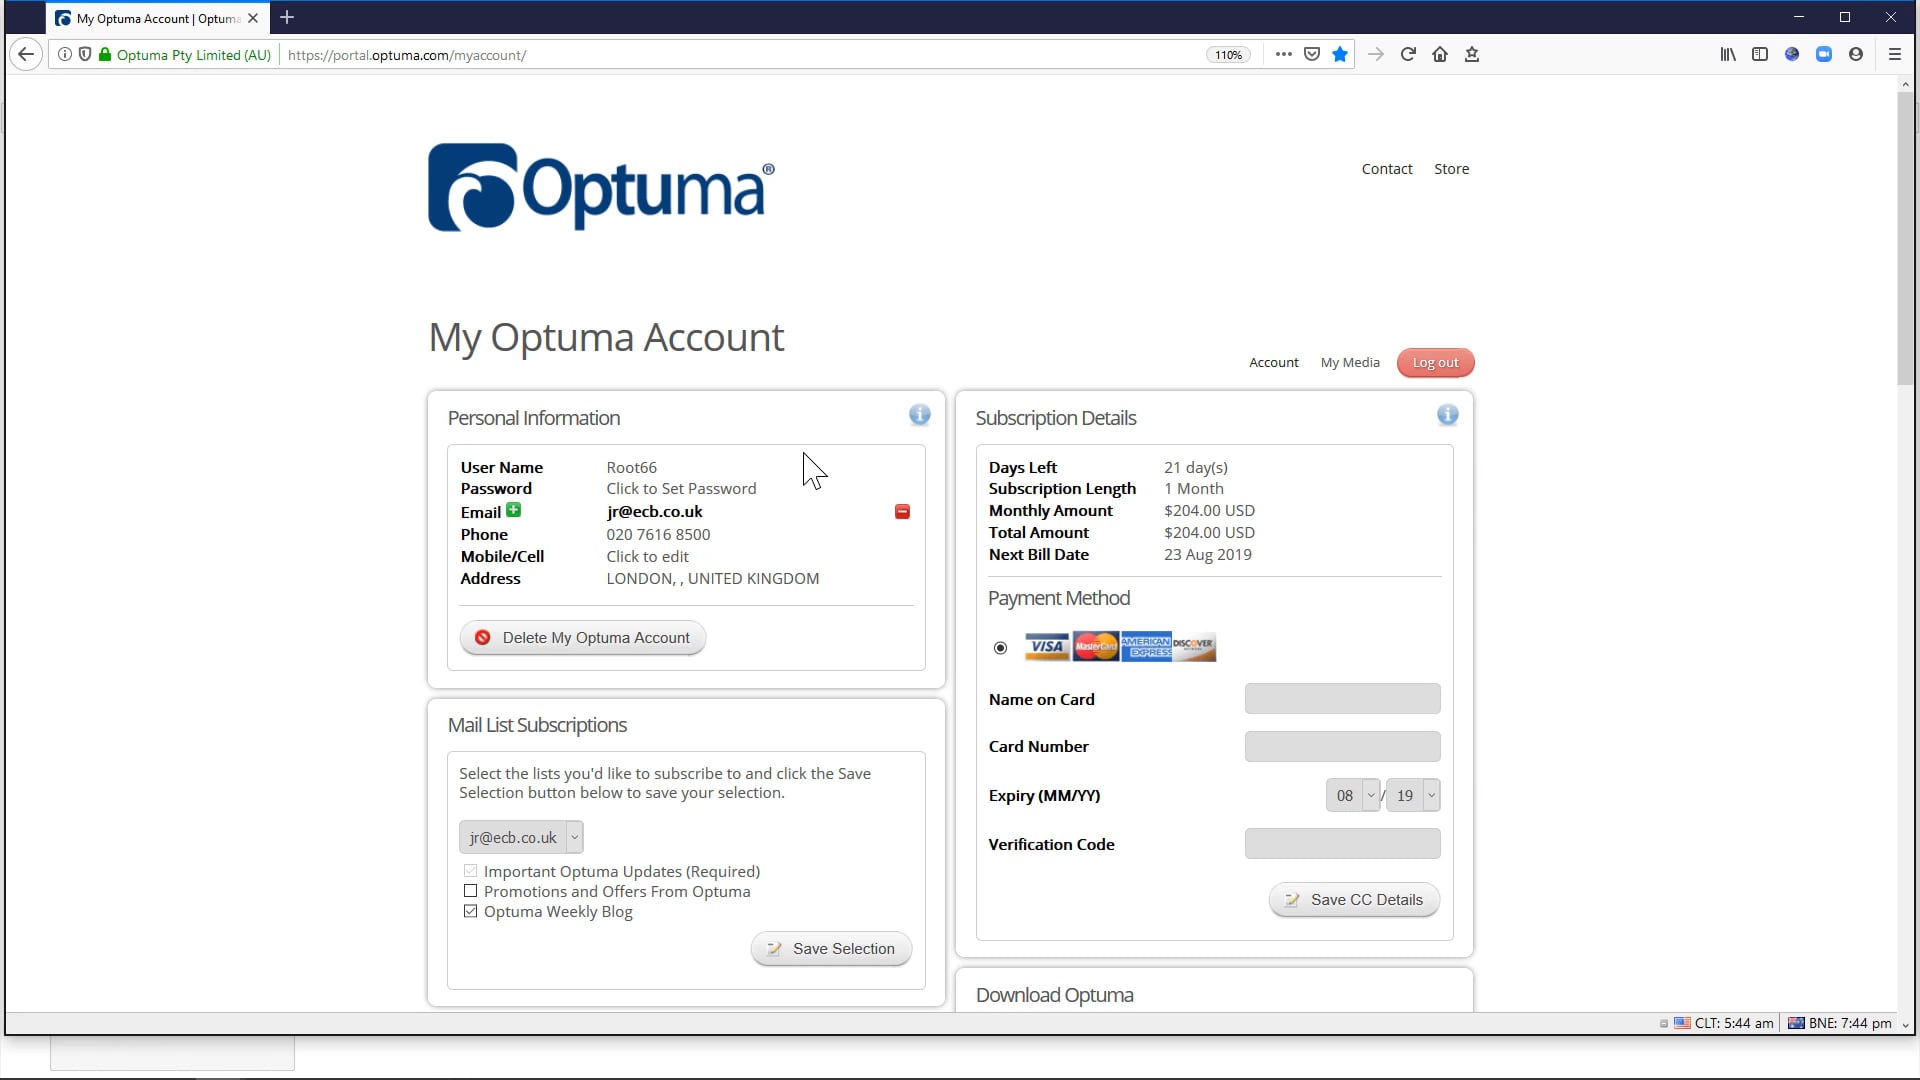The image size is (1920, 1080).
Task: Click to edit Mobile/Cell field
Action: (x=647, y=556)
